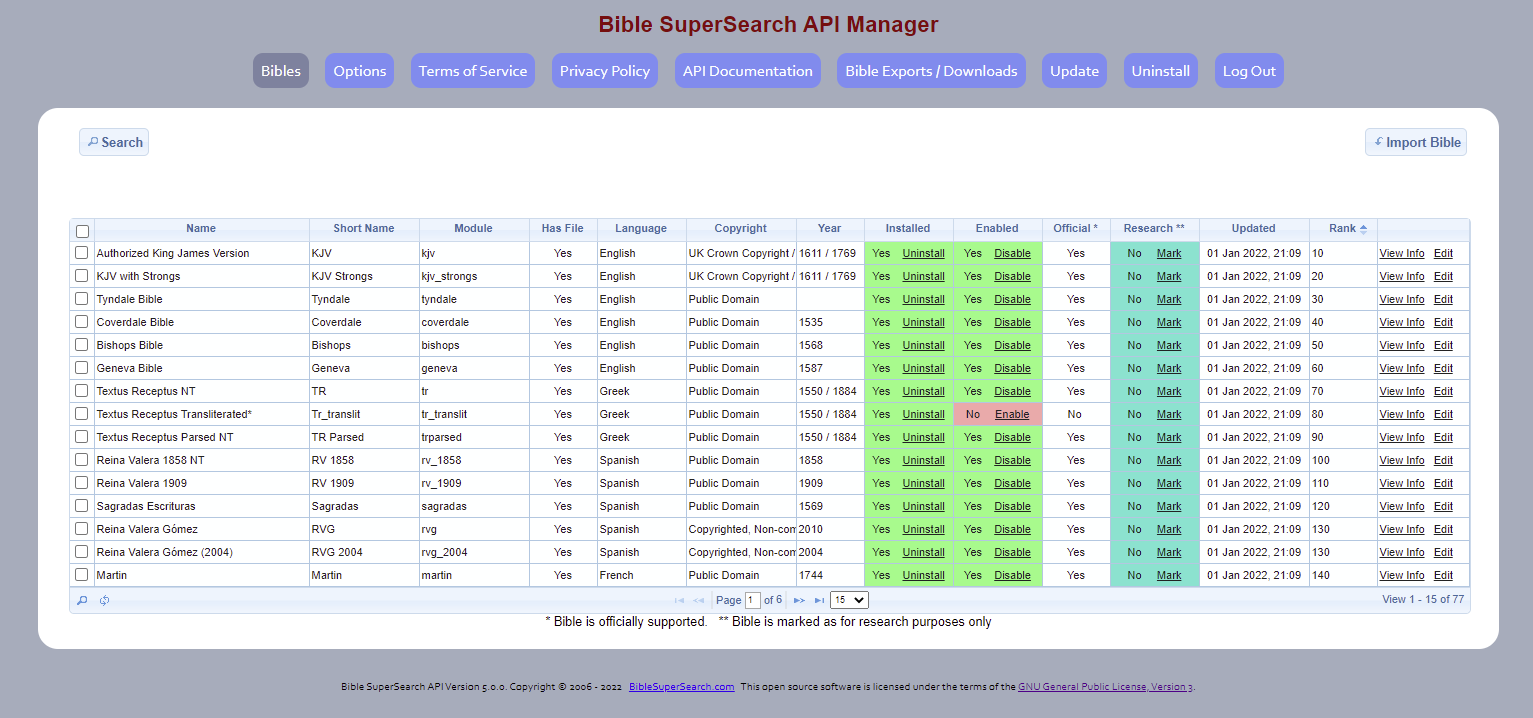
Task: Check the Authorized King James Version row
Action: click(82, 253)
